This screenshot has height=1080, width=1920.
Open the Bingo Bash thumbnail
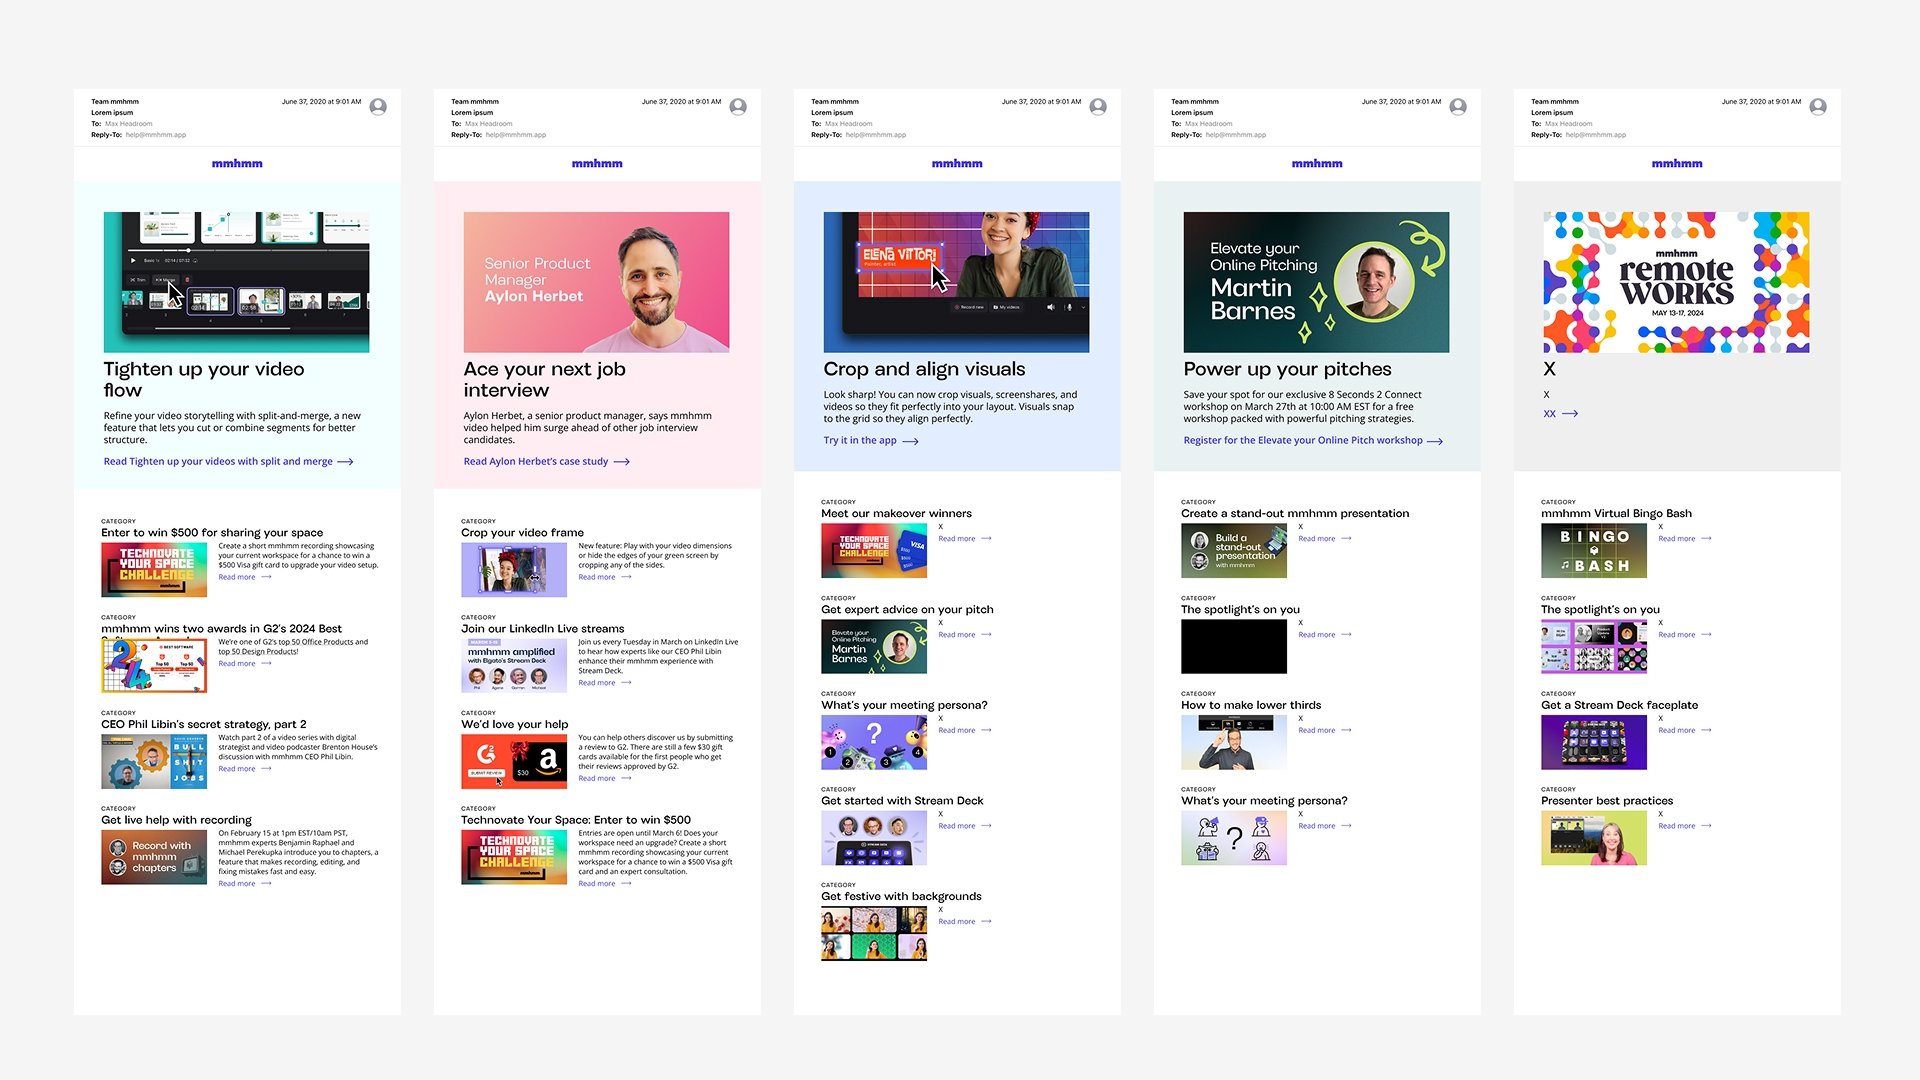point(1593,551)
